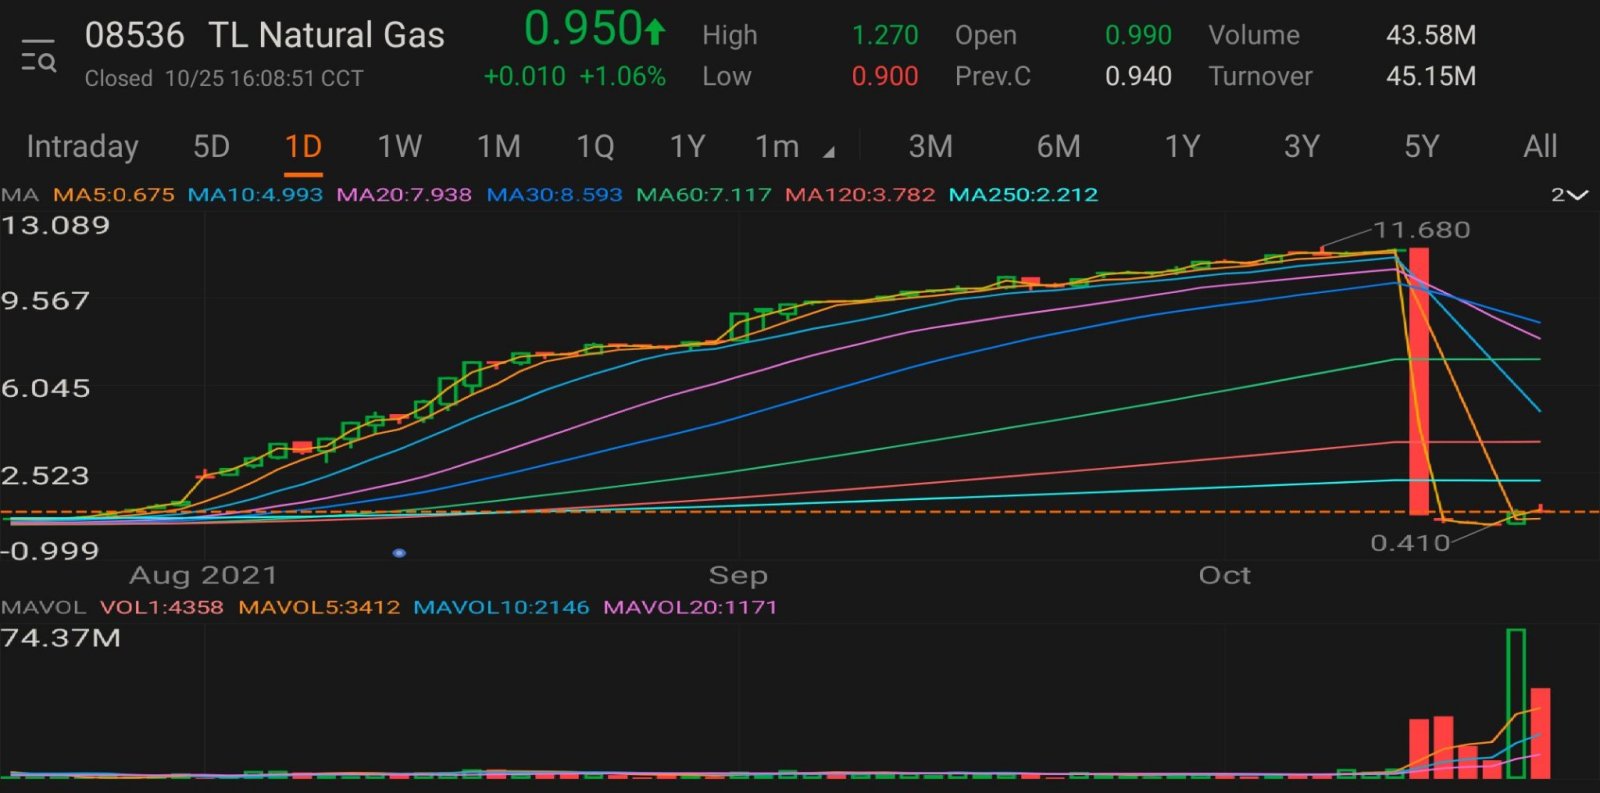Screen dimensions: 1600x793
Task: Select the 1D chart tab
Action: (x=303, y=147)
